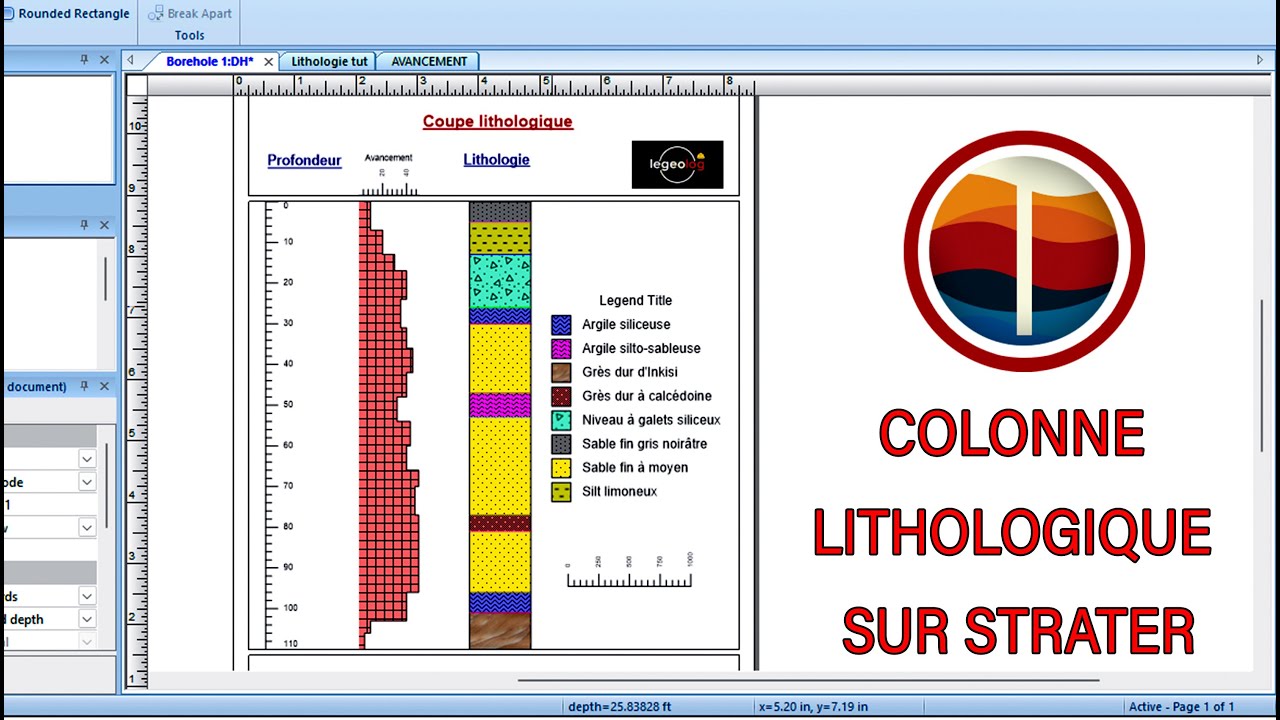
Task: Open the dropdown in the 'ds' row
Action: [87, 596]
